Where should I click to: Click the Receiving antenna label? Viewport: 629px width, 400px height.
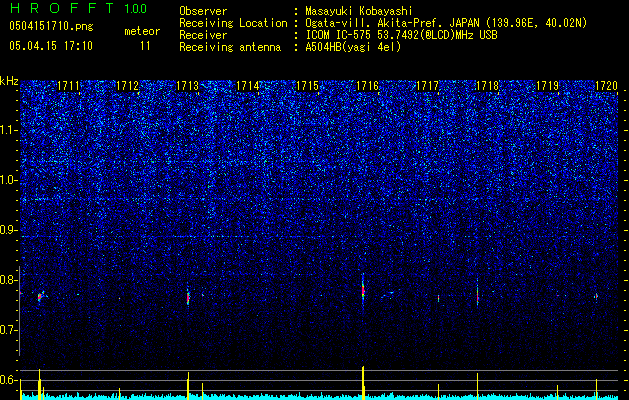pos(230,47)
